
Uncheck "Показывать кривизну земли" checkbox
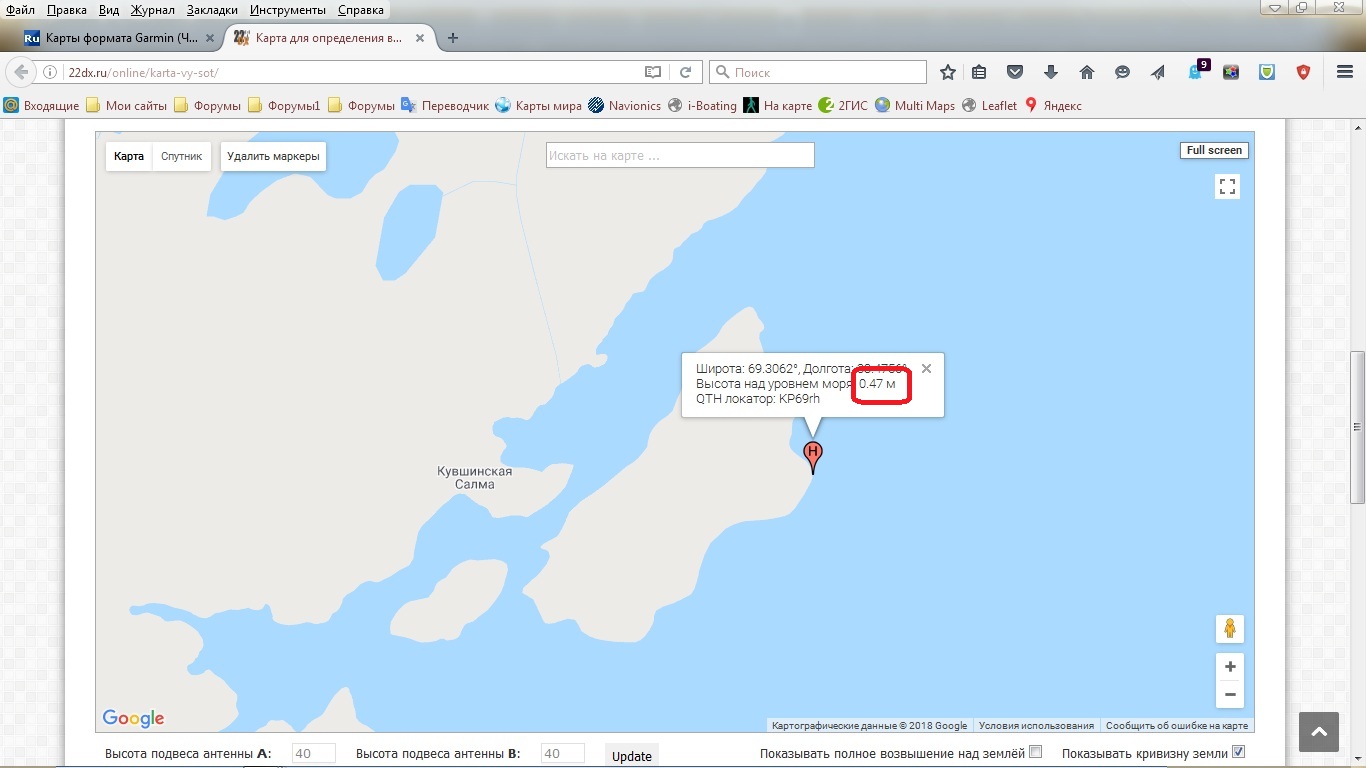(x=1239, y=752)
